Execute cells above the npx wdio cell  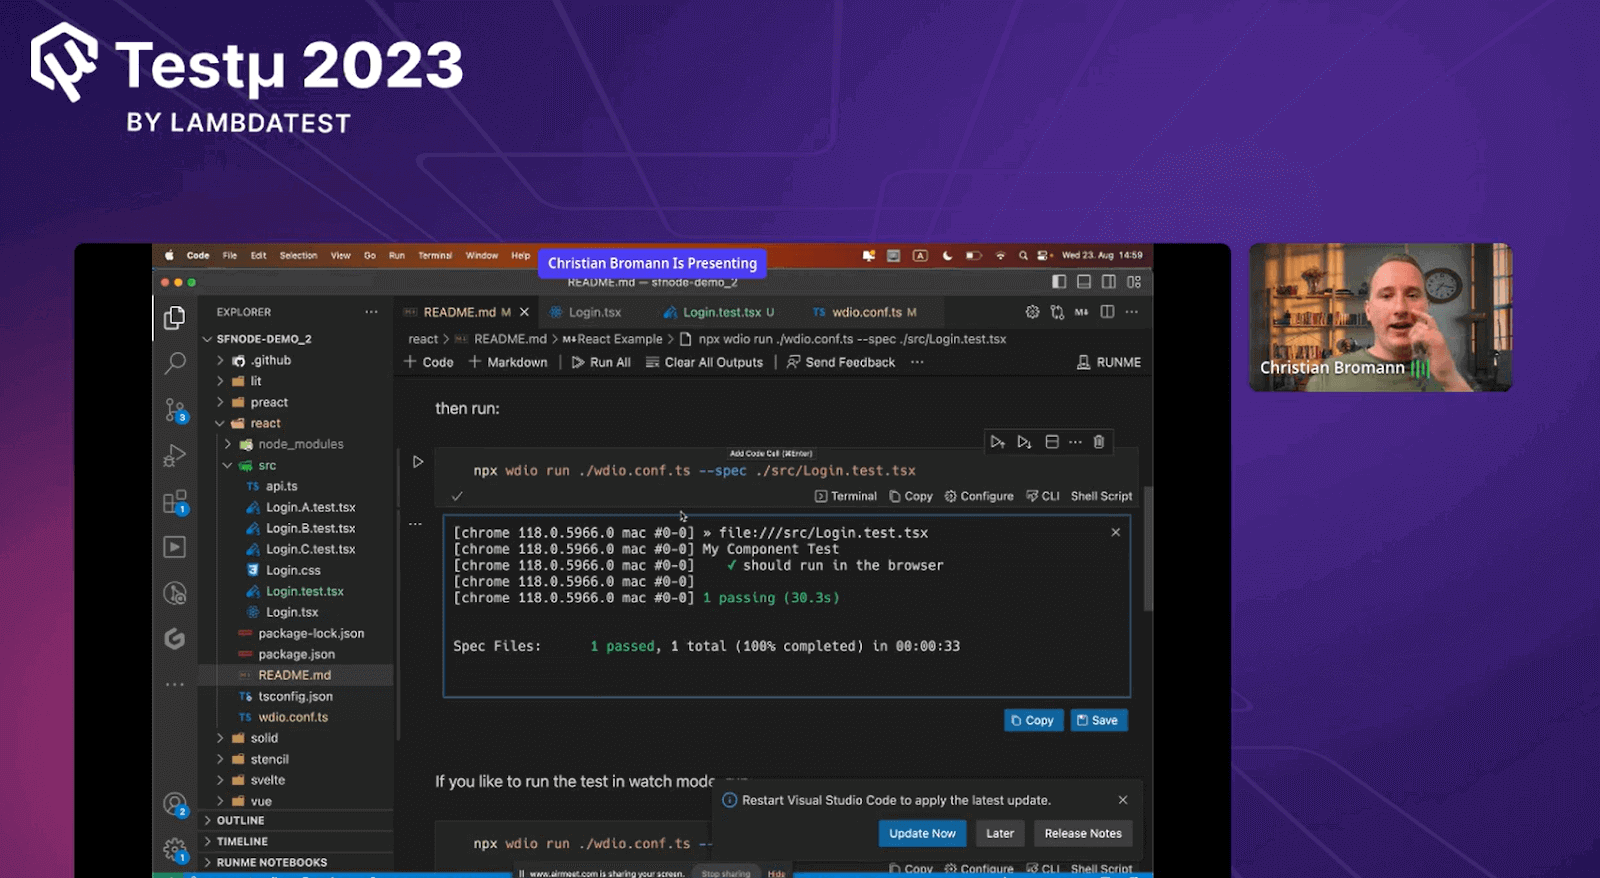click(997, 442)
